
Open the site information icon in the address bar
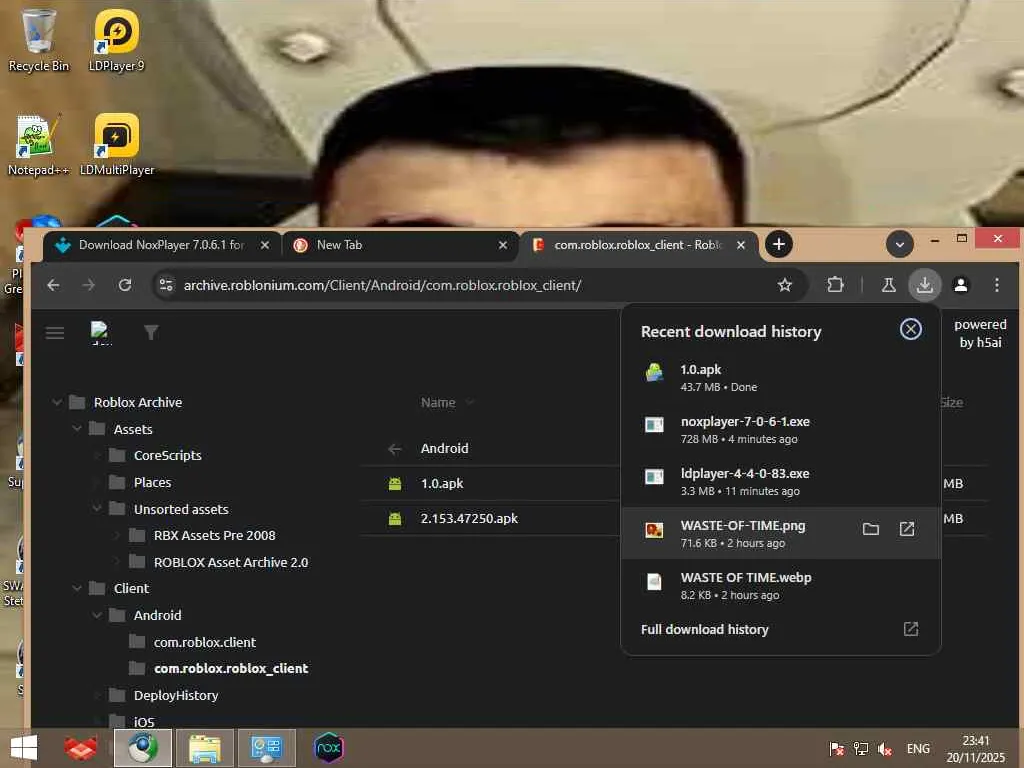(x=167, y=285)
